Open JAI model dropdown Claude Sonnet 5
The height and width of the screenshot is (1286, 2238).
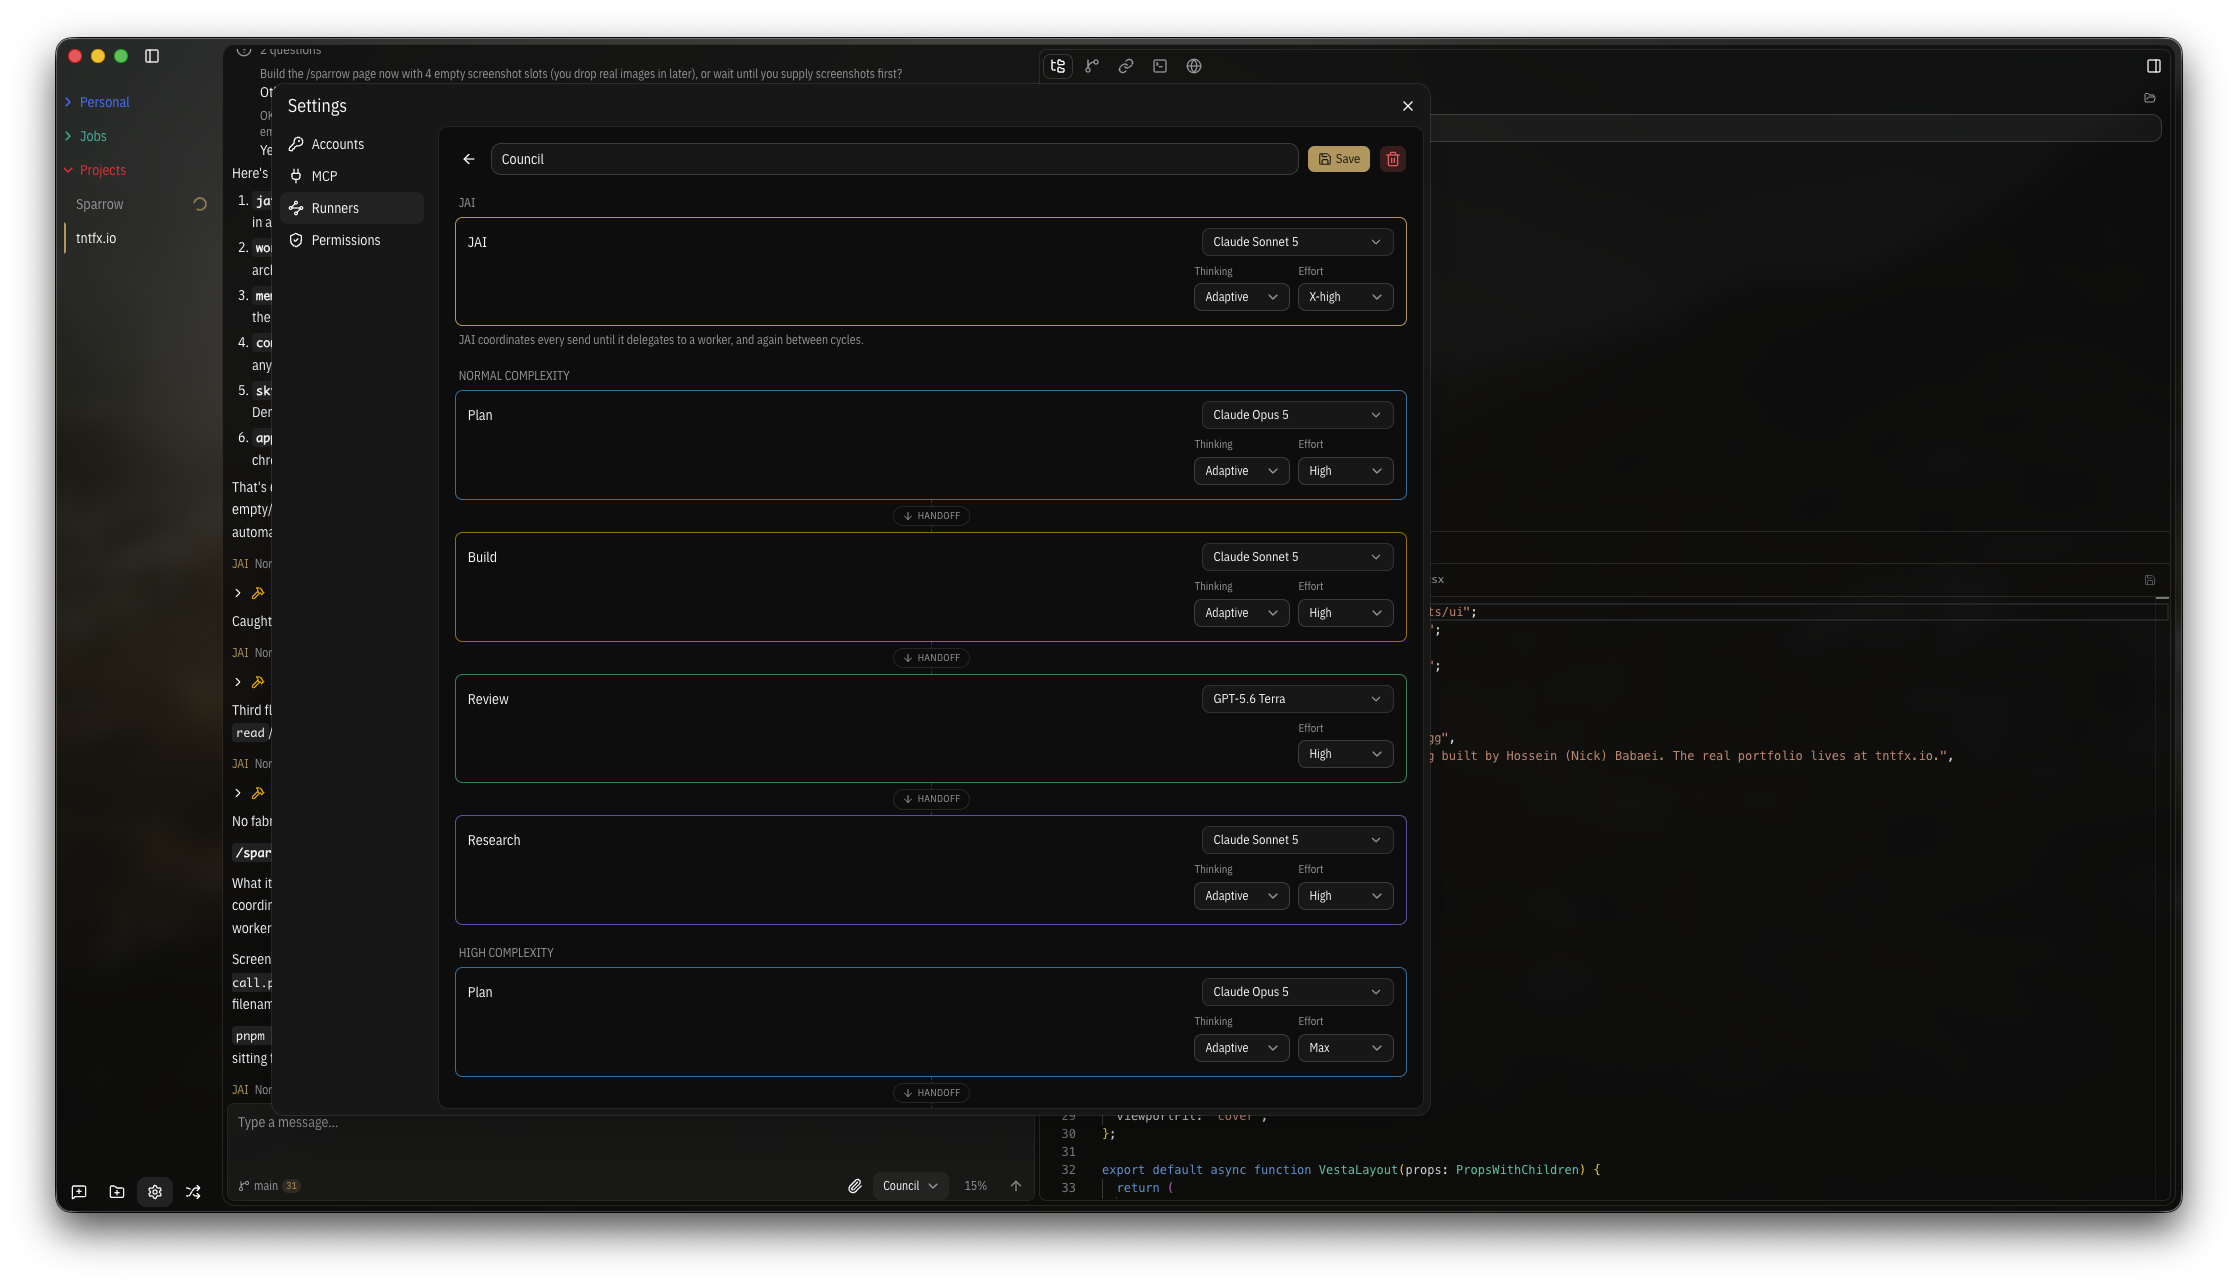pos(1297,242)
